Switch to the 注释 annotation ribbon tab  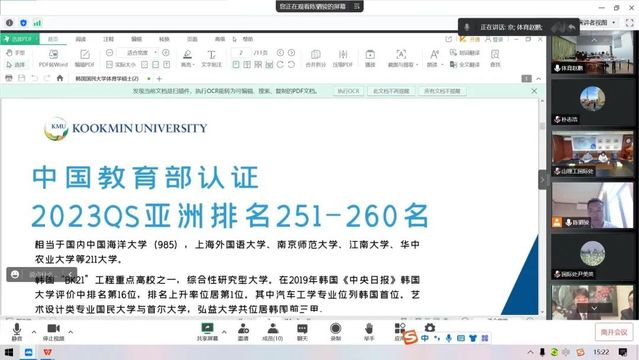point(108,39)
